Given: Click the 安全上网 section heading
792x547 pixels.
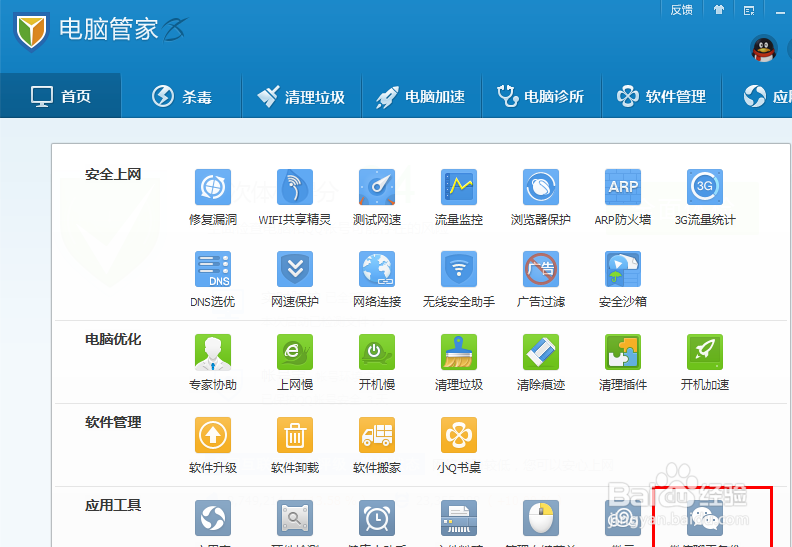Looking at the screenshot, I should click(x=113, y=175).
